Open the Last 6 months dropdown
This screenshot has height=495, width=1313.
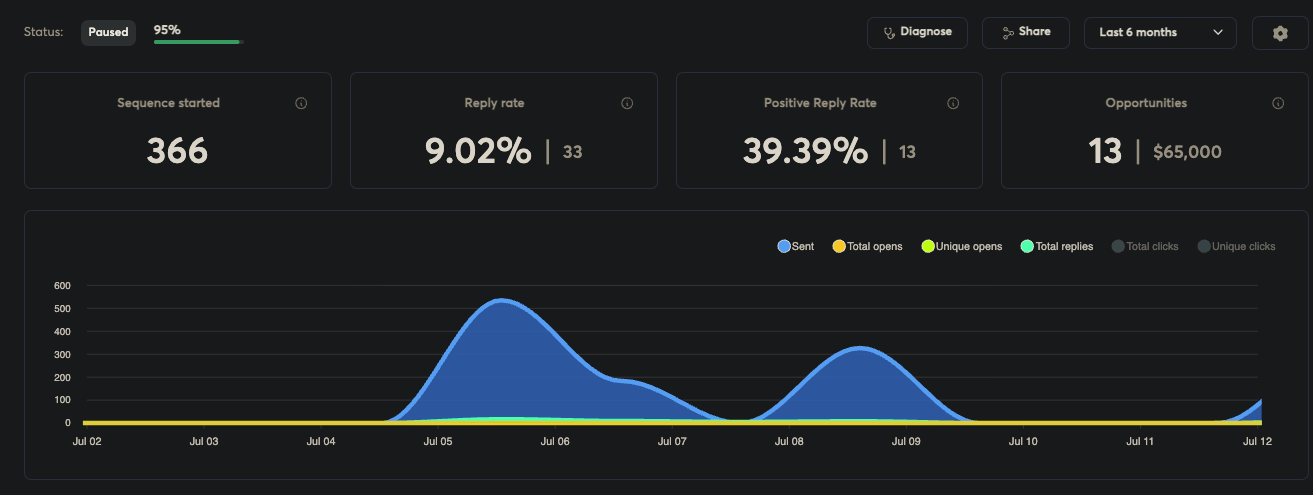click(1160, 33)
